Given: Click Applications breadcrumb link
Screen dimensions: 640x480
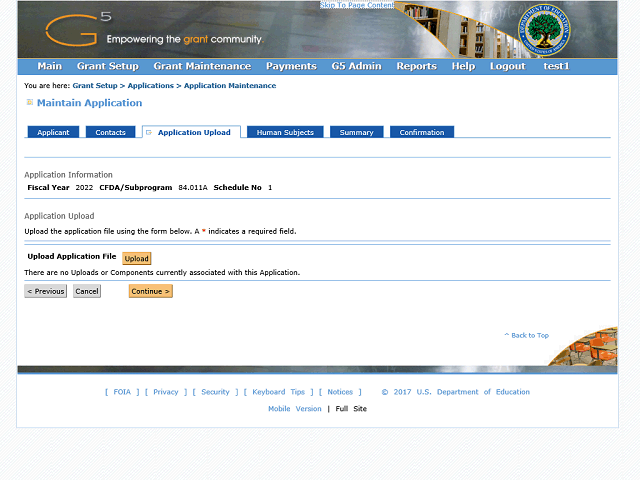Looking at the screenshot, I should [151, 86].
